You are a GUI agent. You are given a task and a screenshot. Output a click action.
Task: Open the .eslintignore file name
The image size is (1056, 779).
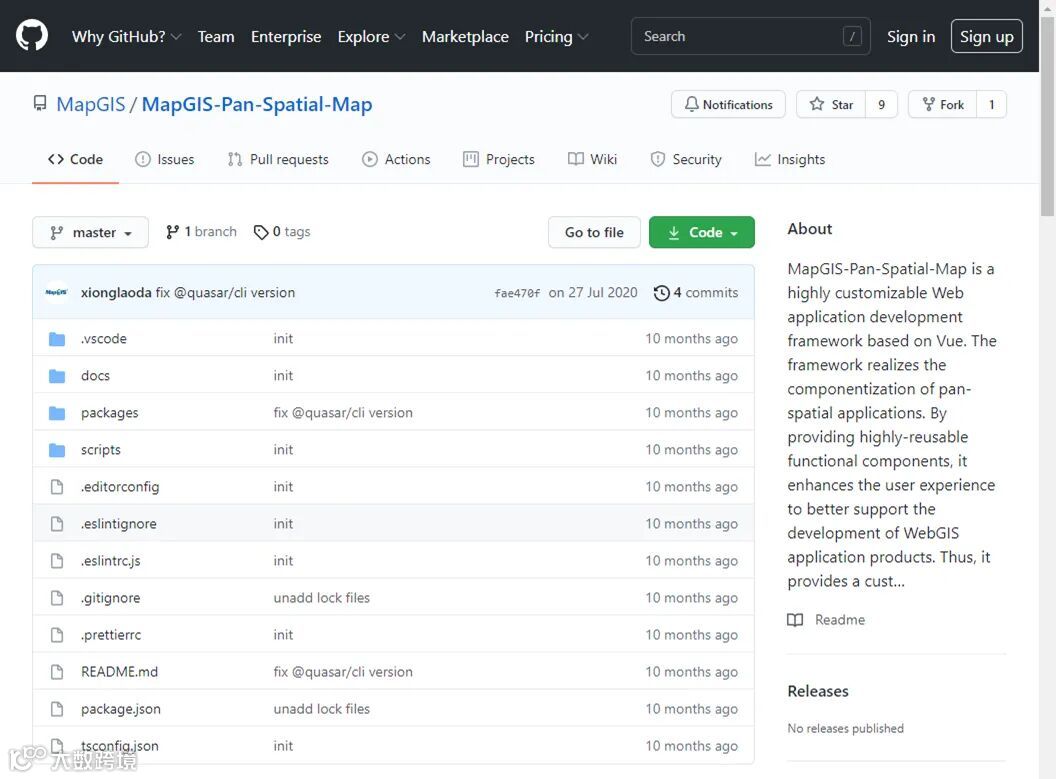point(119,524)
